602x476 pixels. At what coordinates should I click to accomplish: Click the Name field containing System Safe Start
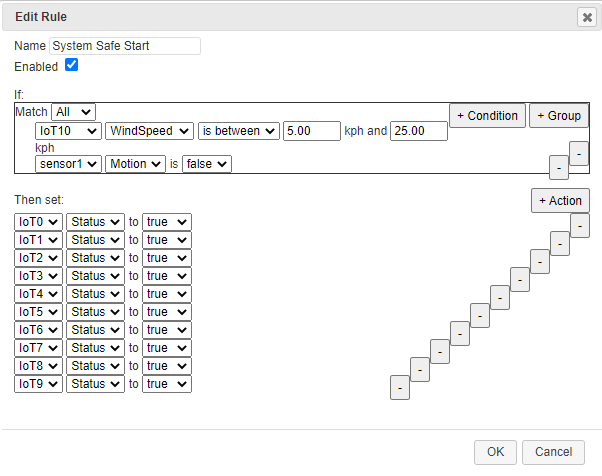pyautogui.click(x=125, y=46)
